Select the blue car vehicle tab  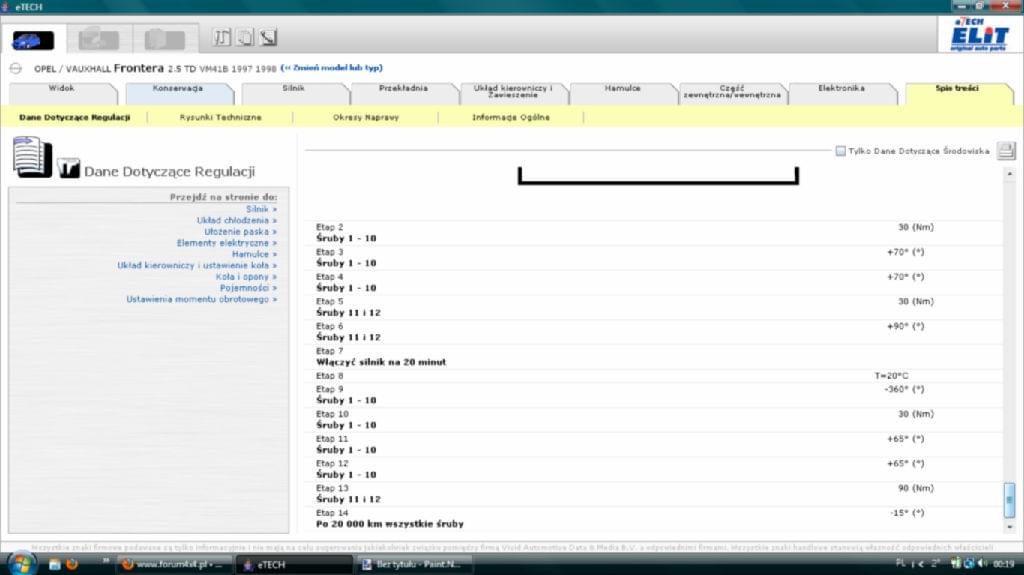pos(33,40)
